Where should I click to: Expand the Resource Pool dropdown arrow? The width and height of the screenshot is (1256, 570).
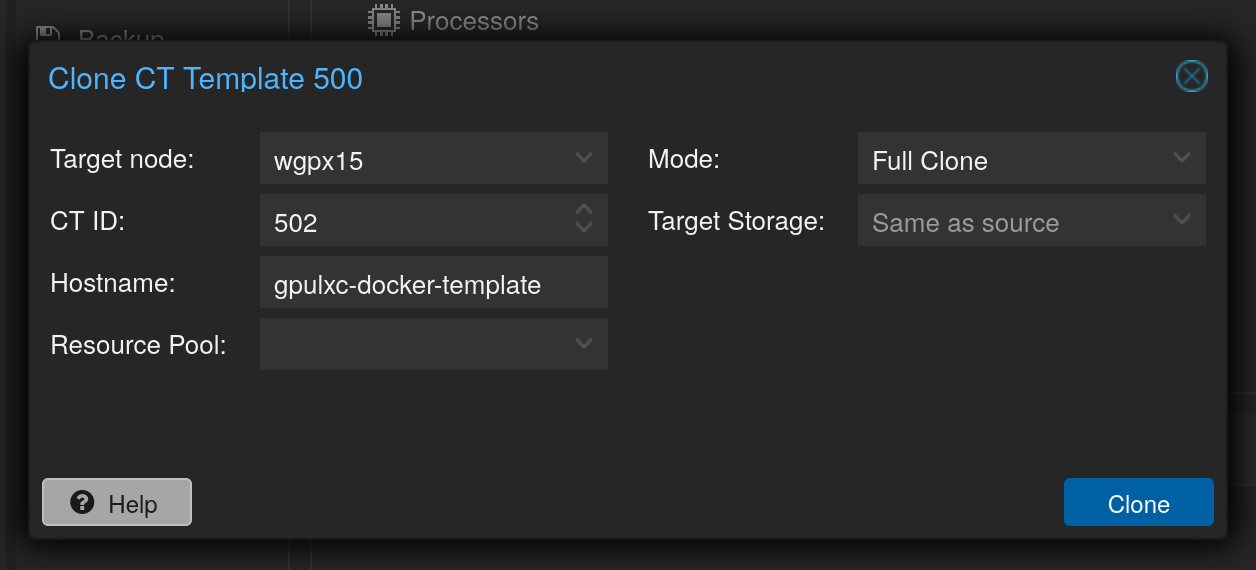click(x=584, y=344)
